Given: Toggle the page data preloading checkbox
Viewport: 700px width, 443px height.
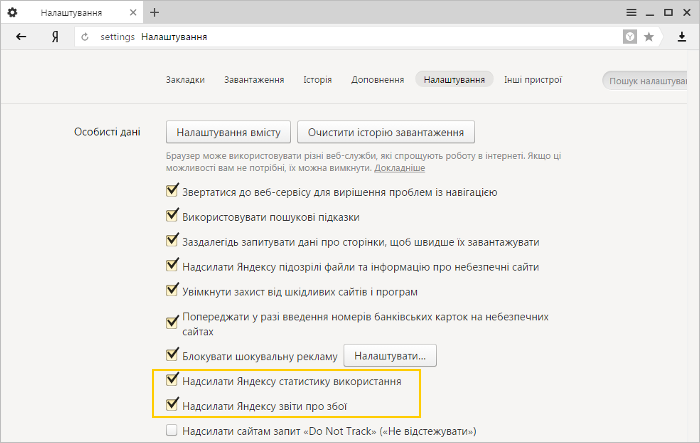Looking at the screenshot, I should point(172,241).
